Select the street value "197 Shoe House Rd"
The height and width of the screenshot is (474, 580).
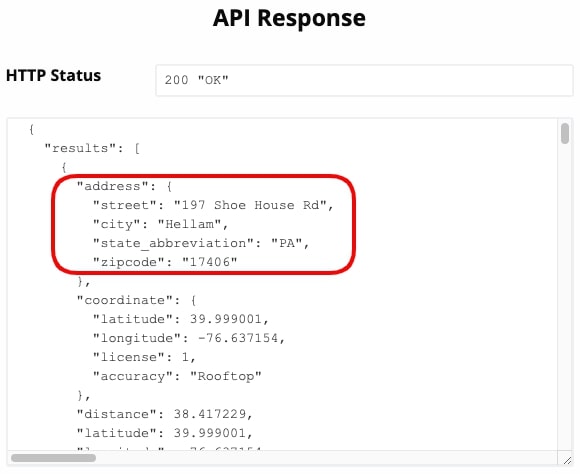point(250,205)
